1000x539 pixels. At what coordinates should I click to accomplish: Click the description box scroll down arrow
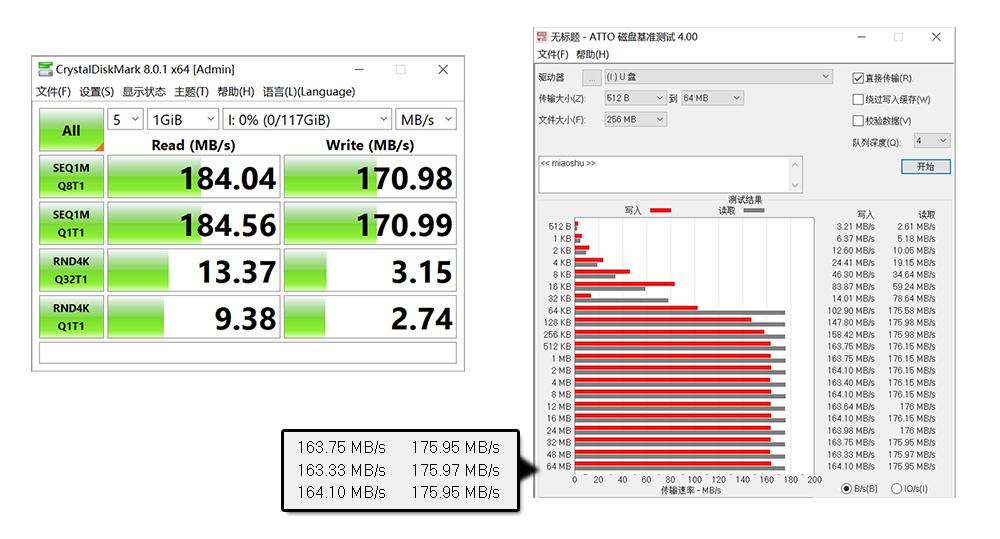click(x=795, y=185)
